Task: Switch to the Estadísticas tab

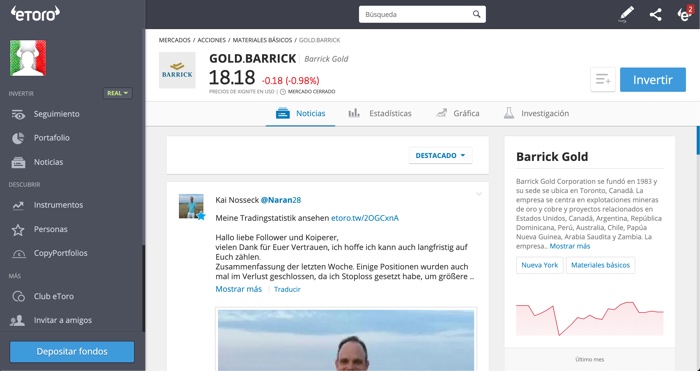Action: coord(380,113)
